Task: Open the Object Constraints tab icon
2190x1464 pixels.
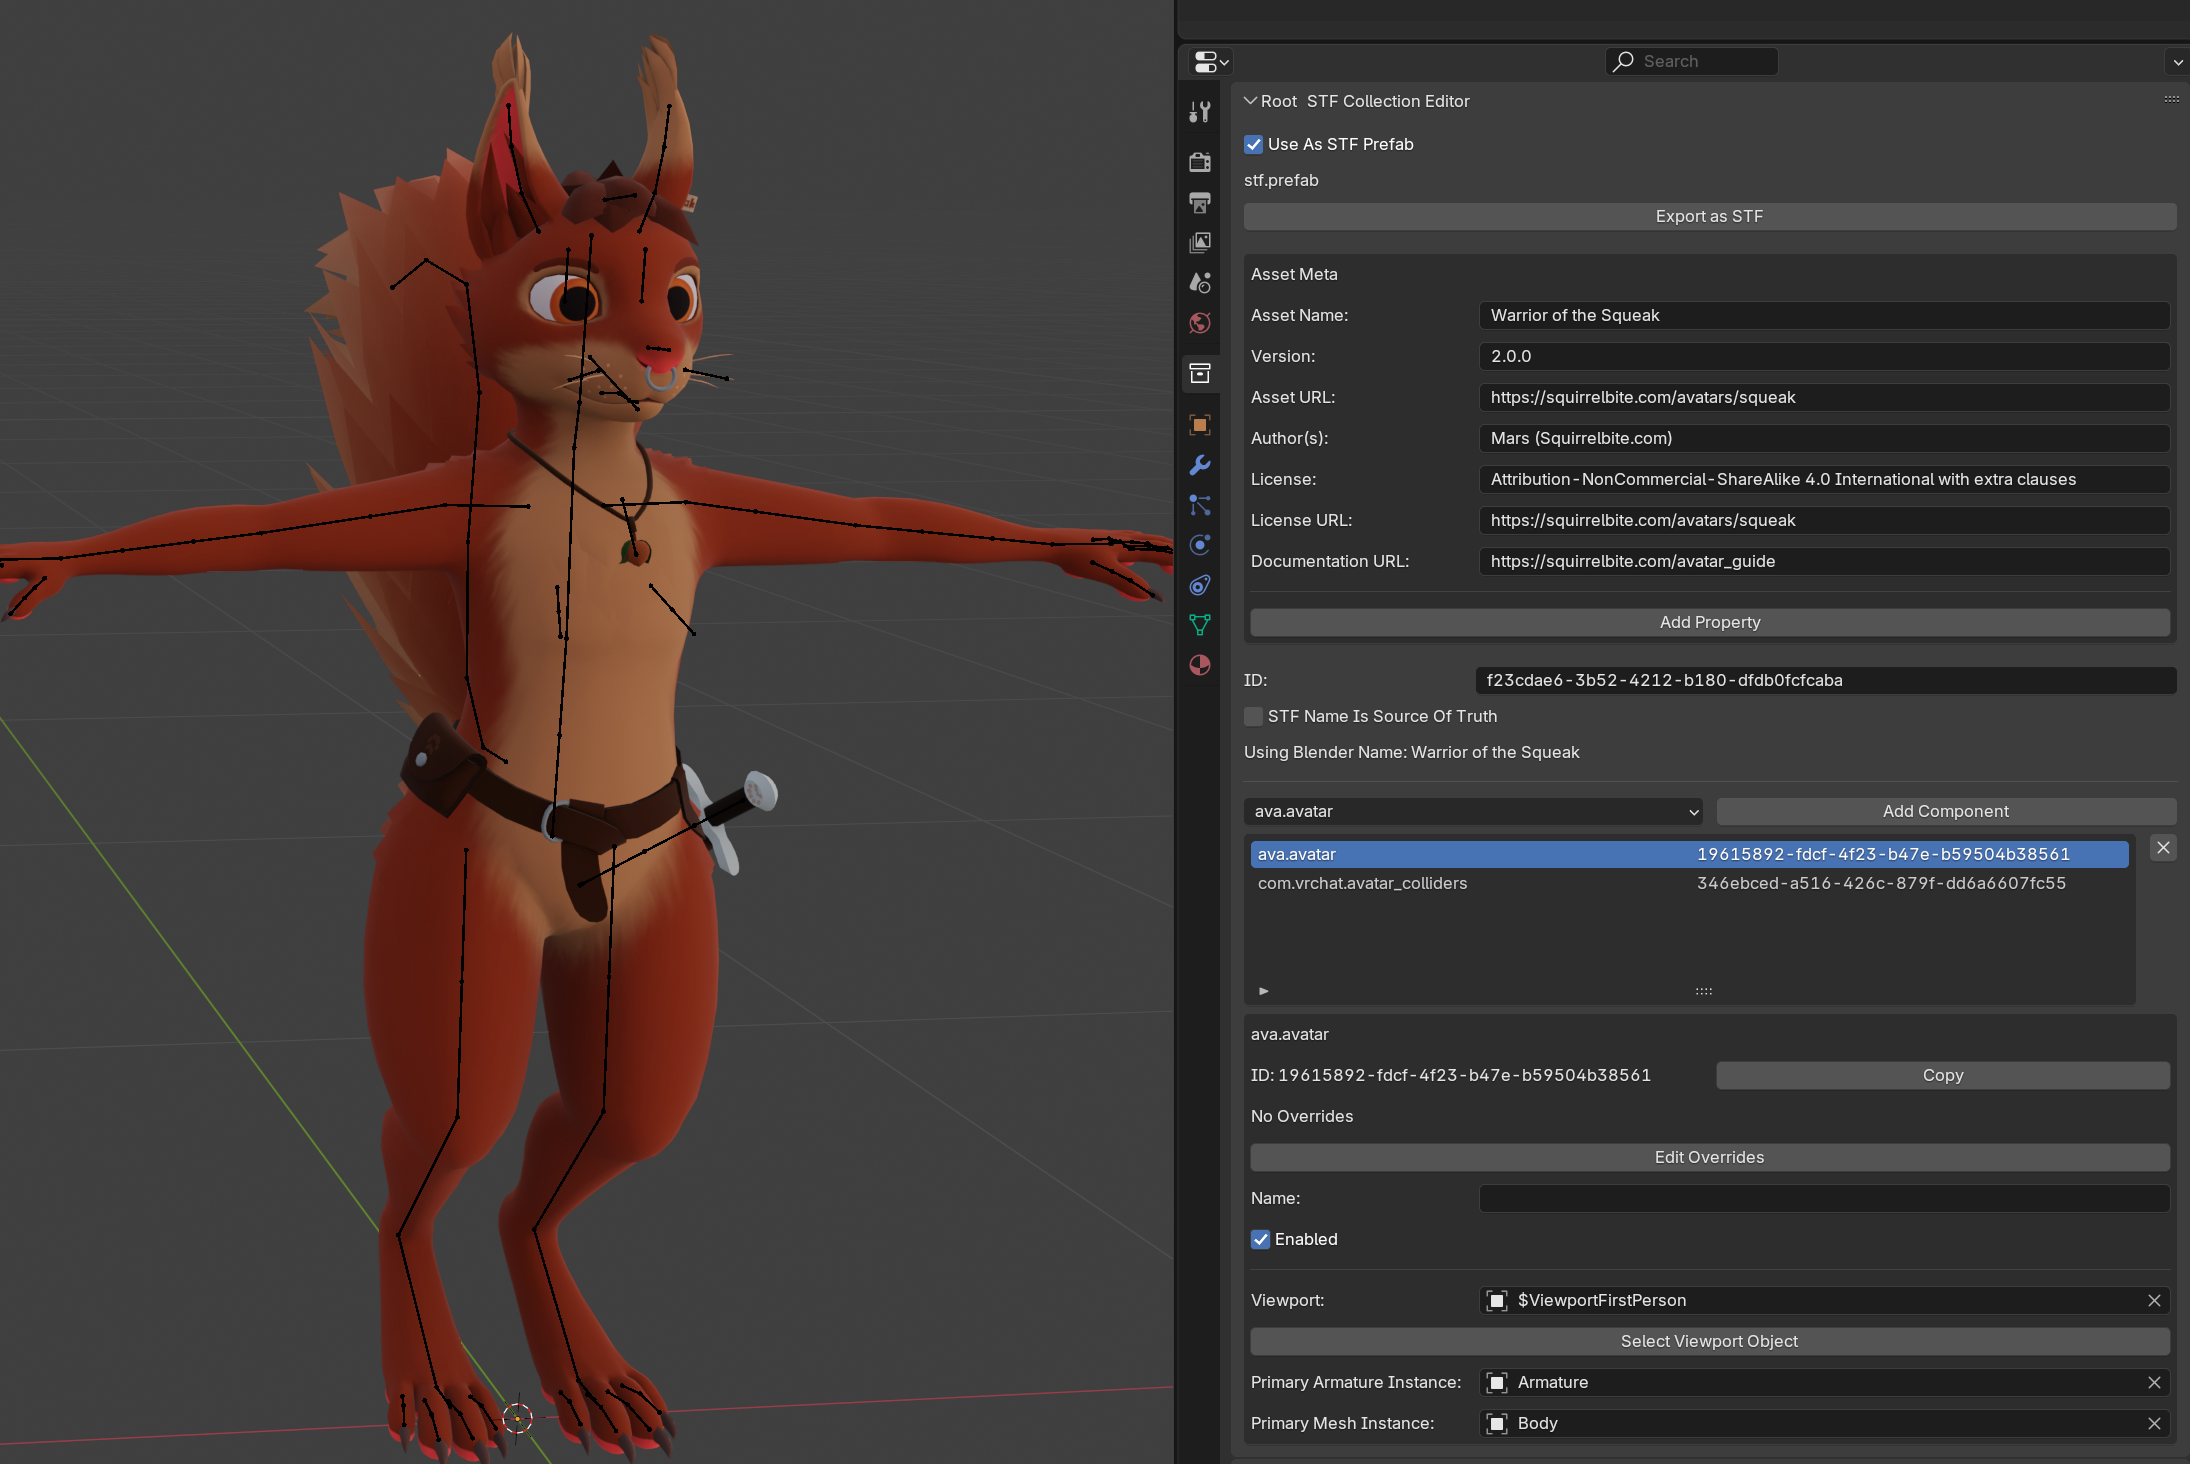Action: (x=1200, y=585)
